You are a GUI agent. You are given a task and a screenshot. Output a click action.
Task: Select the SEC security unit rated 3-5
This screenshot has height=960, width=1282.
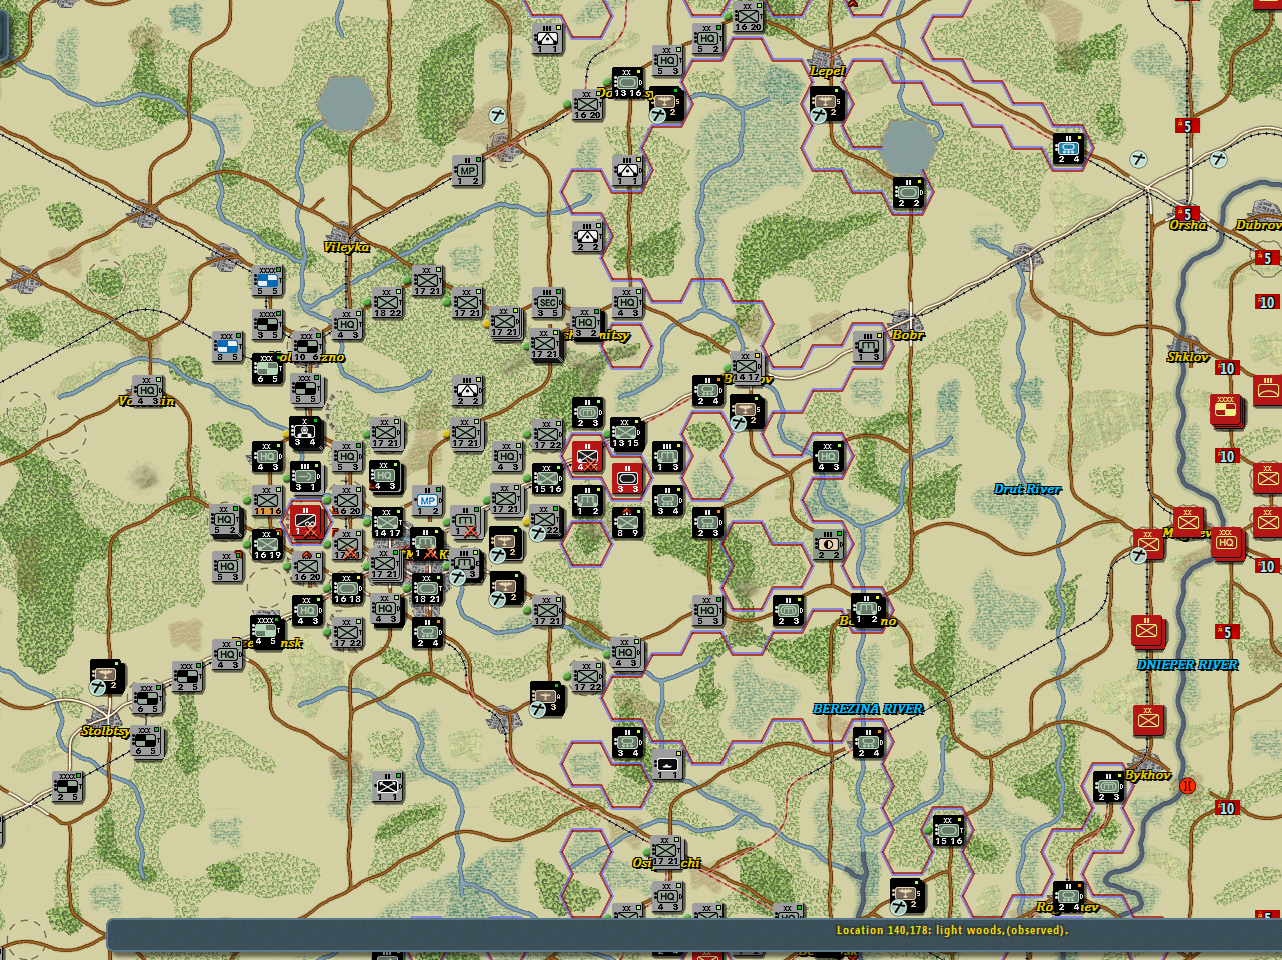click(x=547, y=303)
